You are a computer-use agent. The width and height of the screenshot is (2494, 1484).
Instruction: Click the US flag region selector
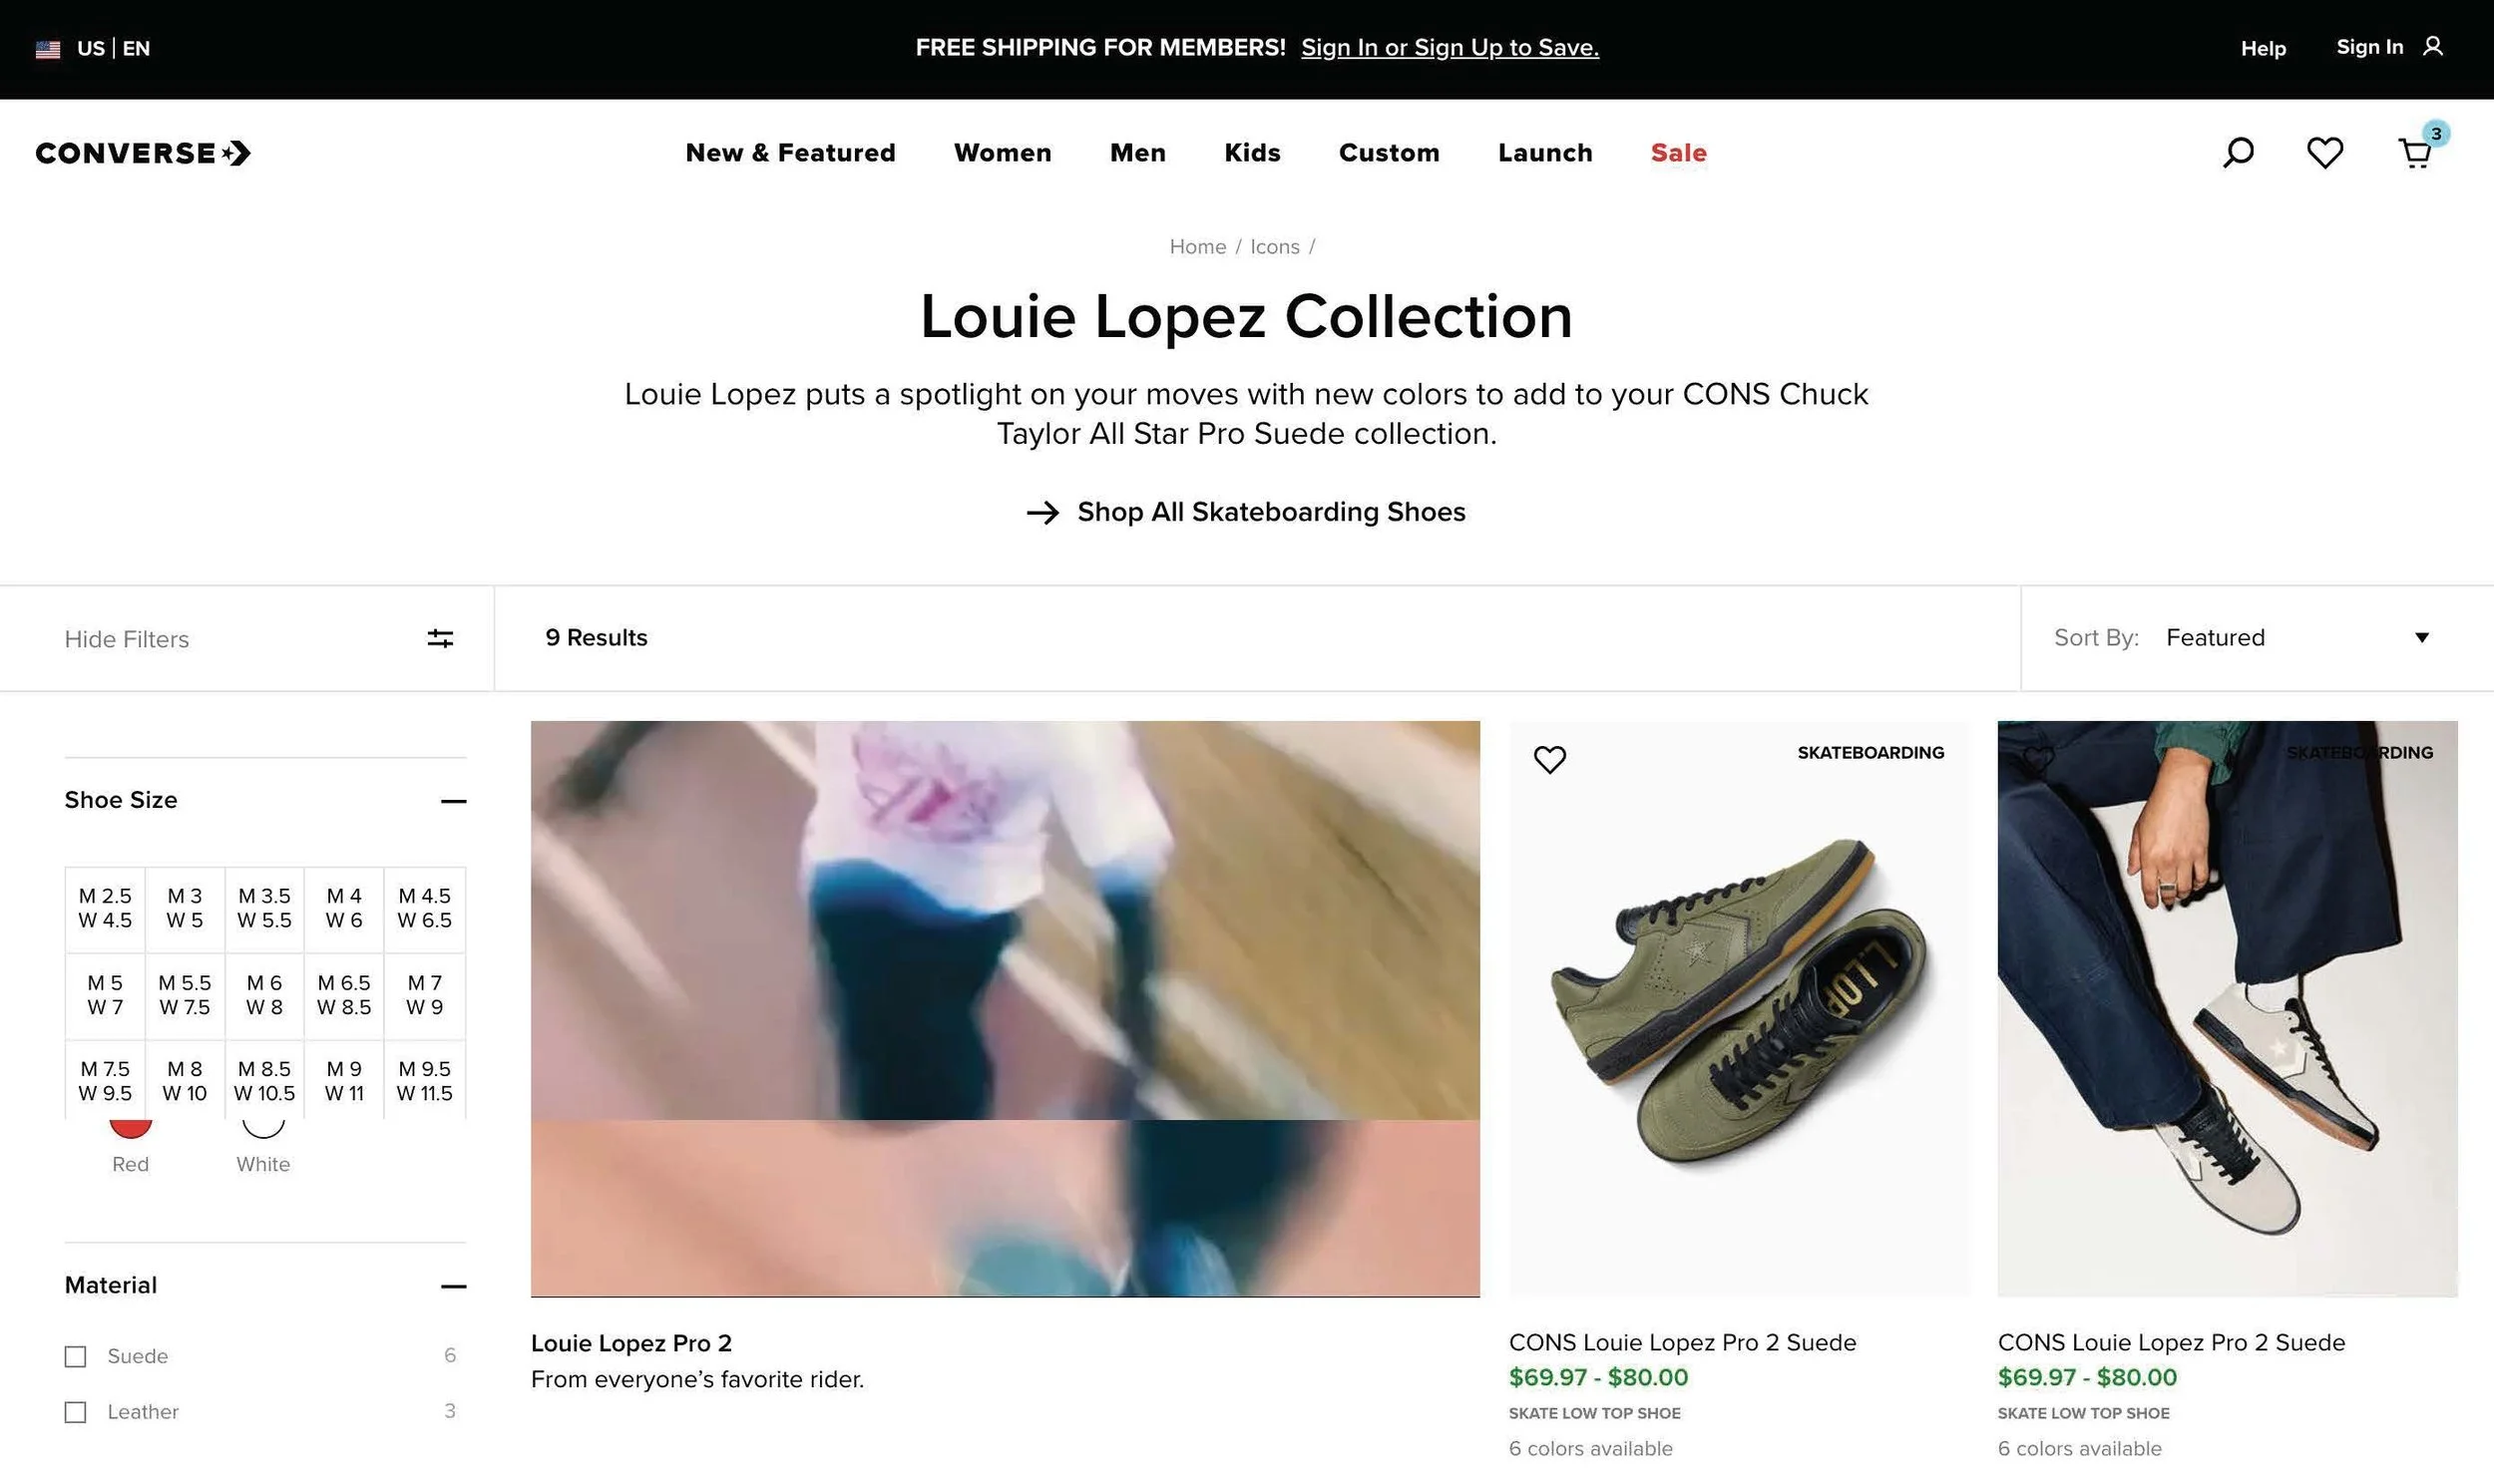pyautogui.click(x=48, y=49)
